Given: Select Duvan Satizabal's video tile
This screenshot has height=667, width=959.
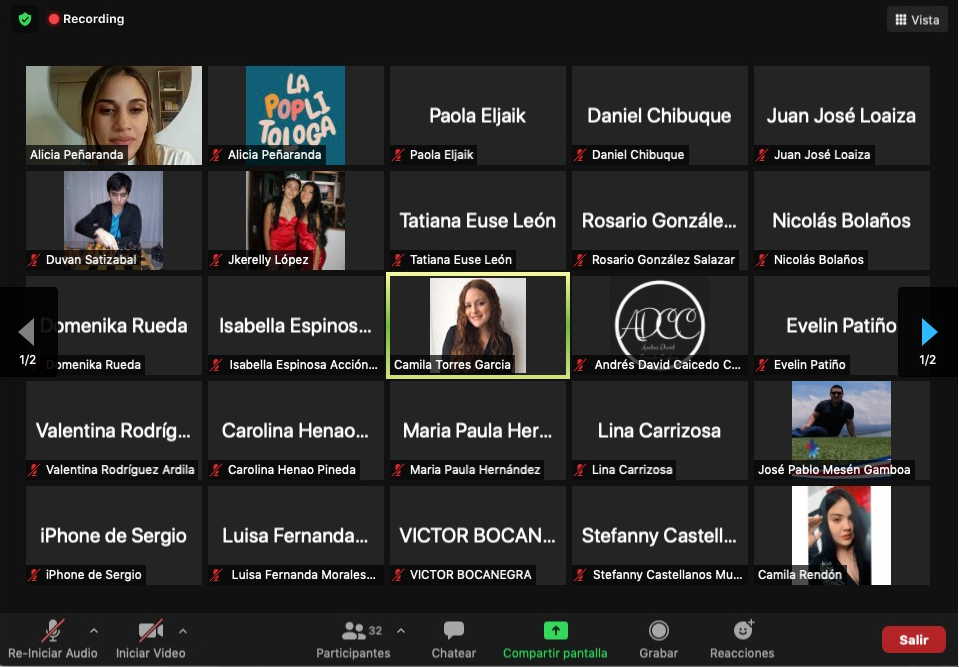Looking at the screenshot, I should point(113,220).
